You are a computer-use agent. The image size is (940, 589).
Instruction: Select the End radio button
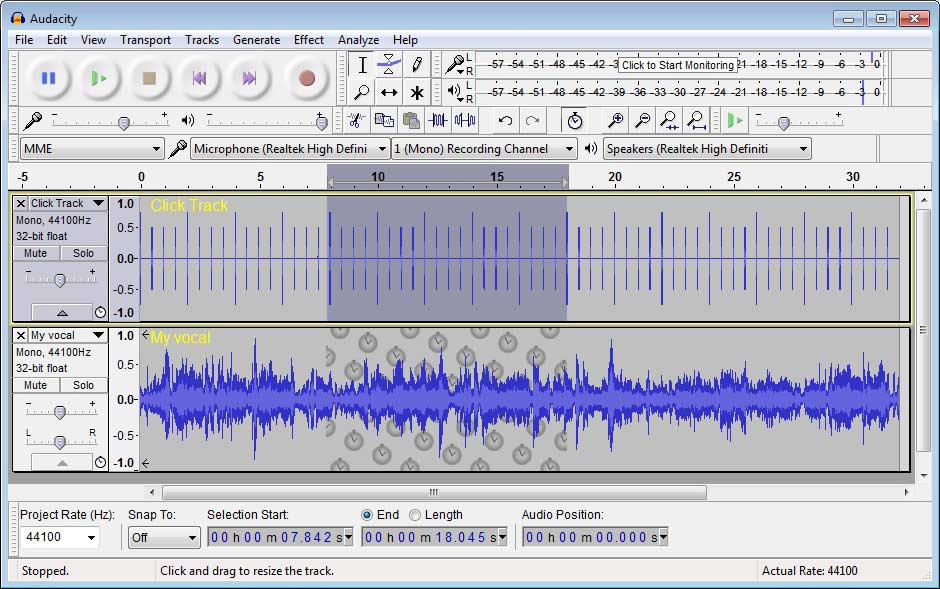(x=369, y=515)
